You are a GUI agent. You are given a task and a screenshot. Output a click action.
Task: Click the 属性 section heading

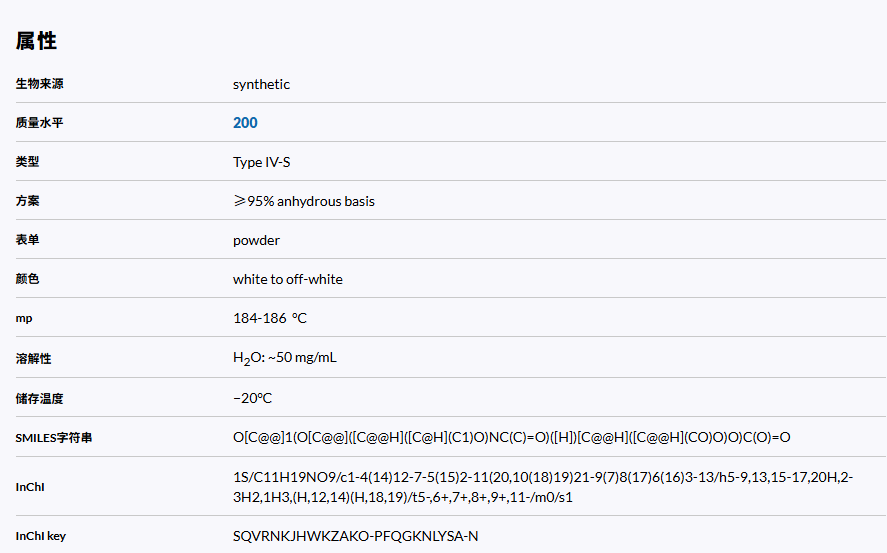(36, 41)
